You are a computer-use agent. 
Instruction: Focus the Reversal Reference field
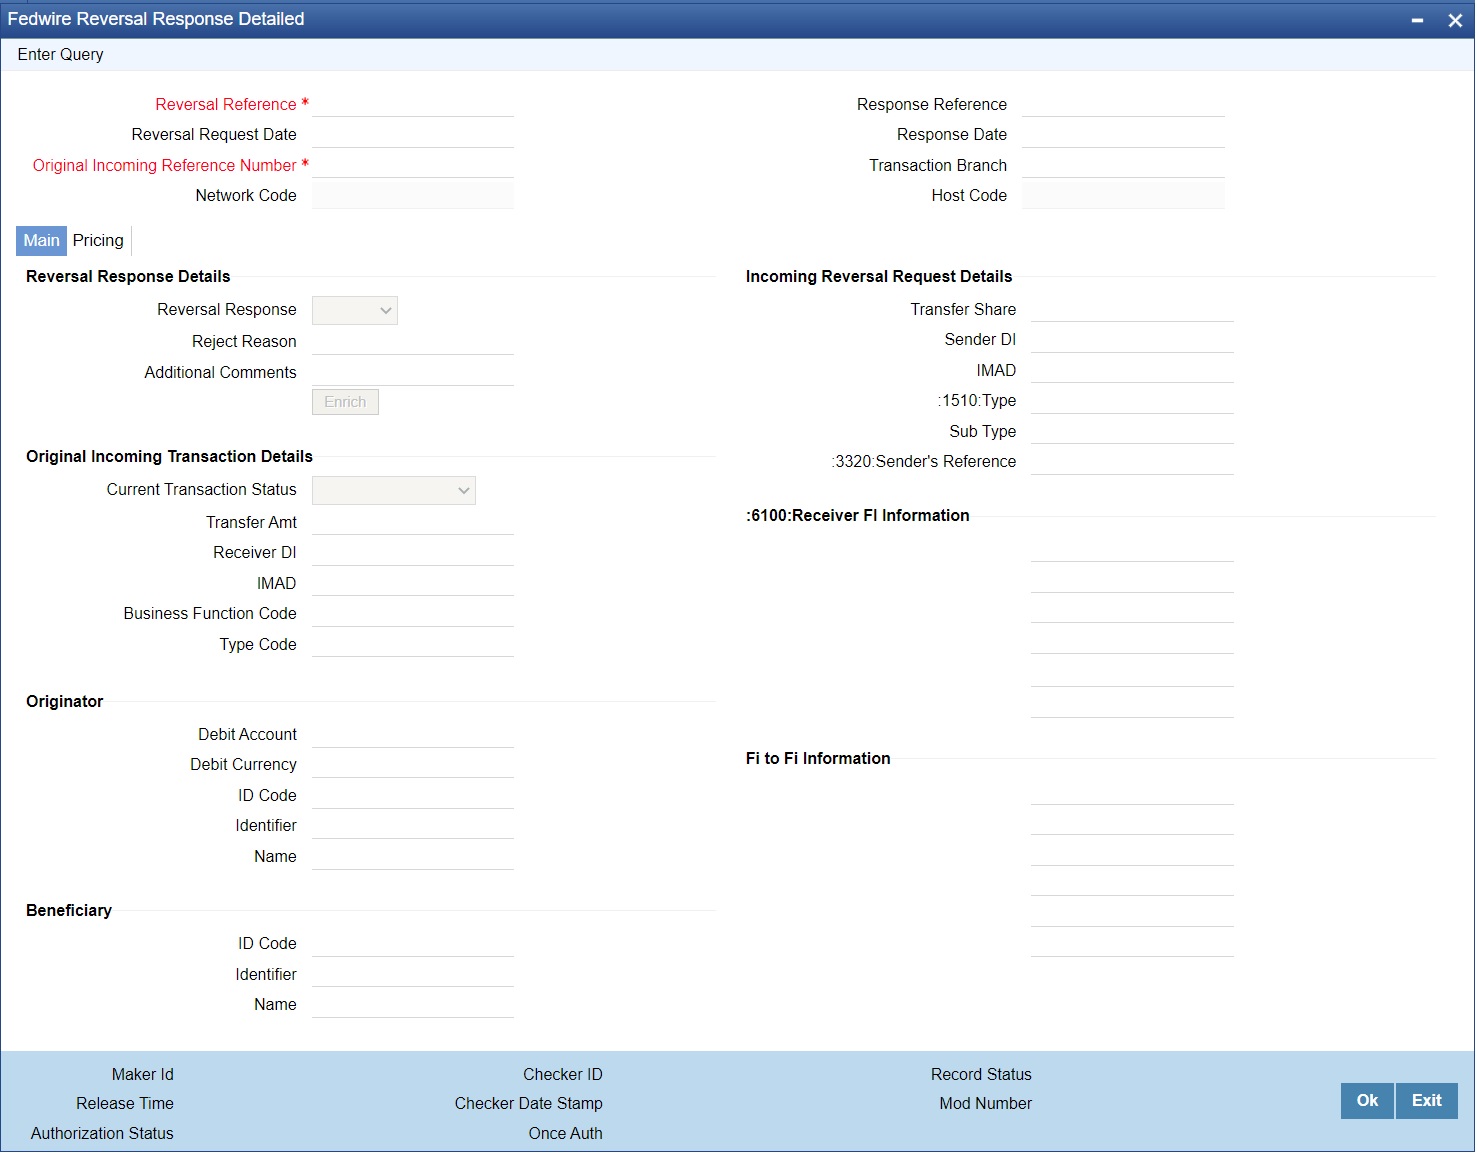(x=413, y=105)
